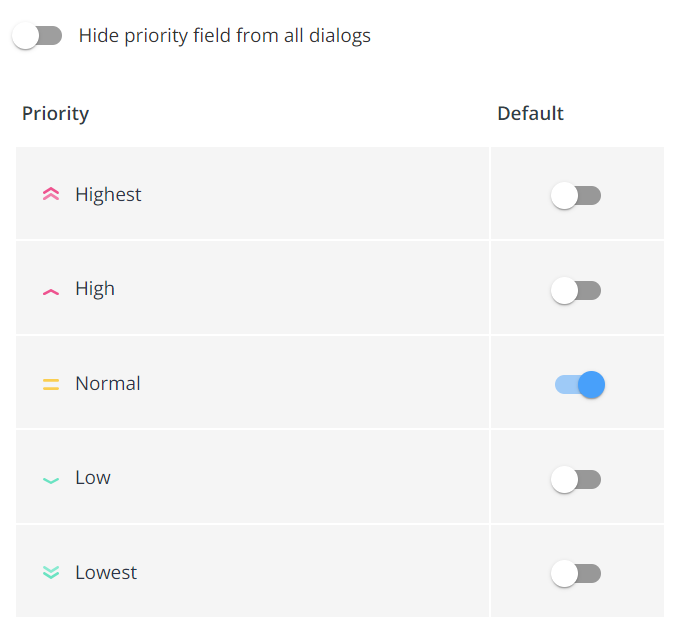Select the Normal priority label
The width and height of the screenshot is (683, 632).
[108, 383]
